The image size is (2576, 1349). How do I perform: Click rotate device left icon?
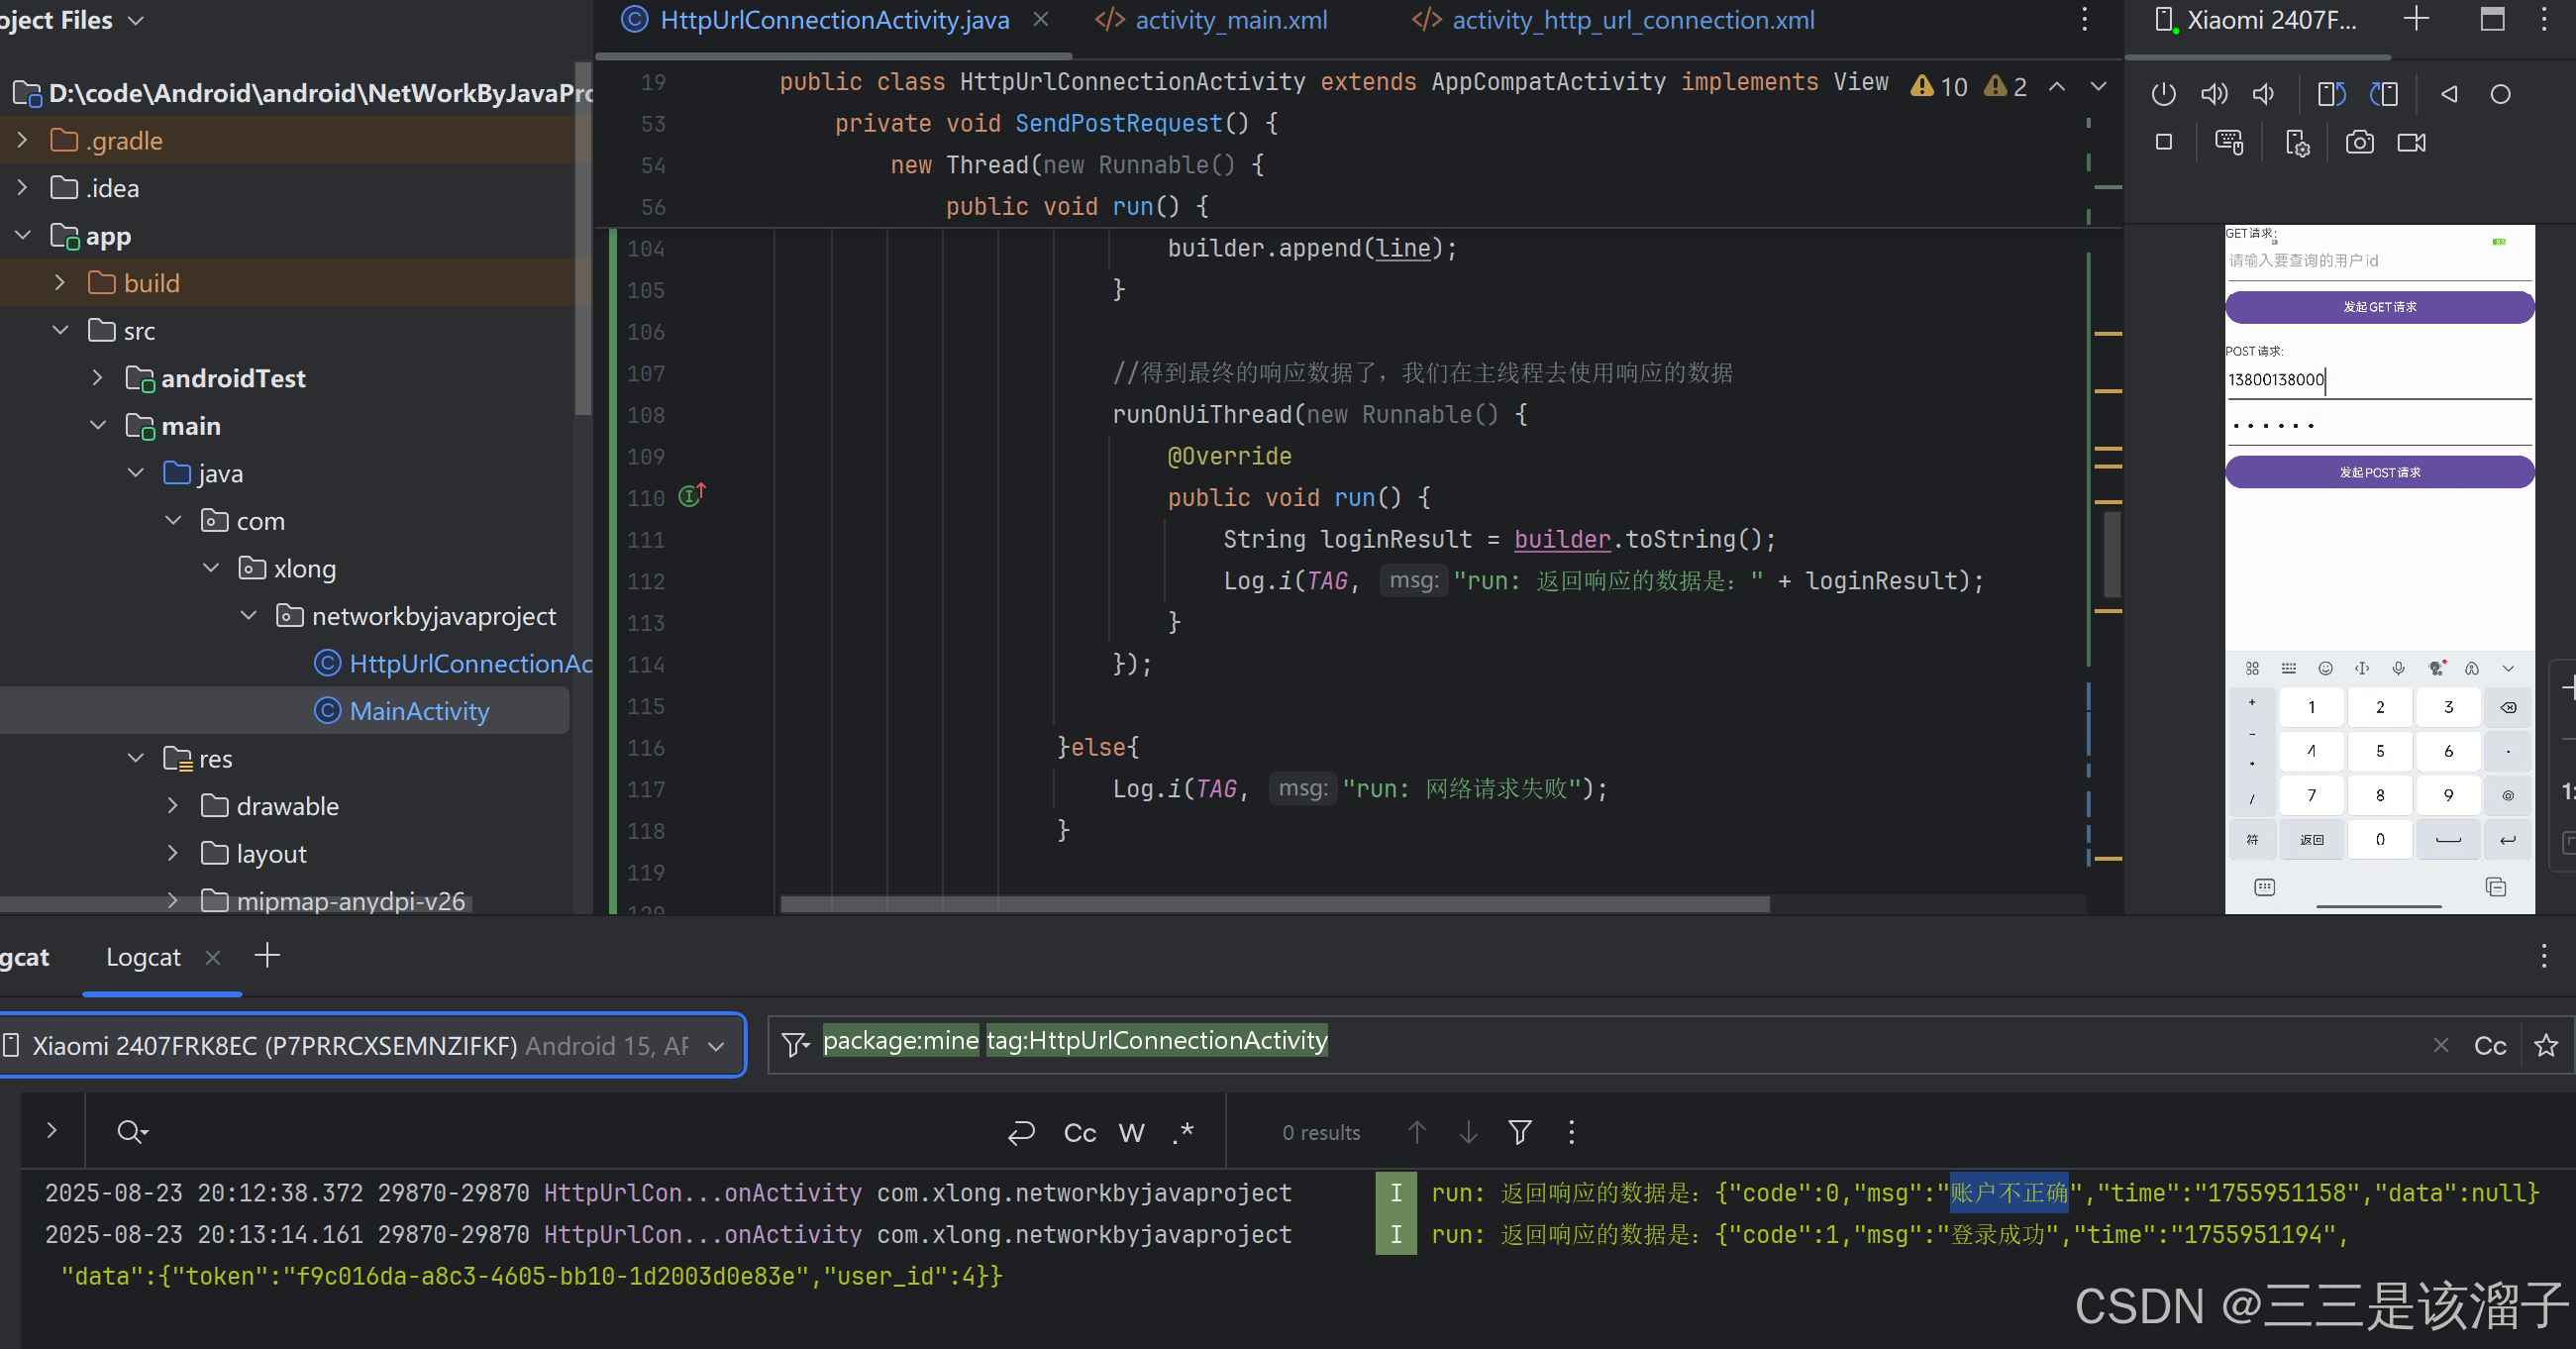2331,94
